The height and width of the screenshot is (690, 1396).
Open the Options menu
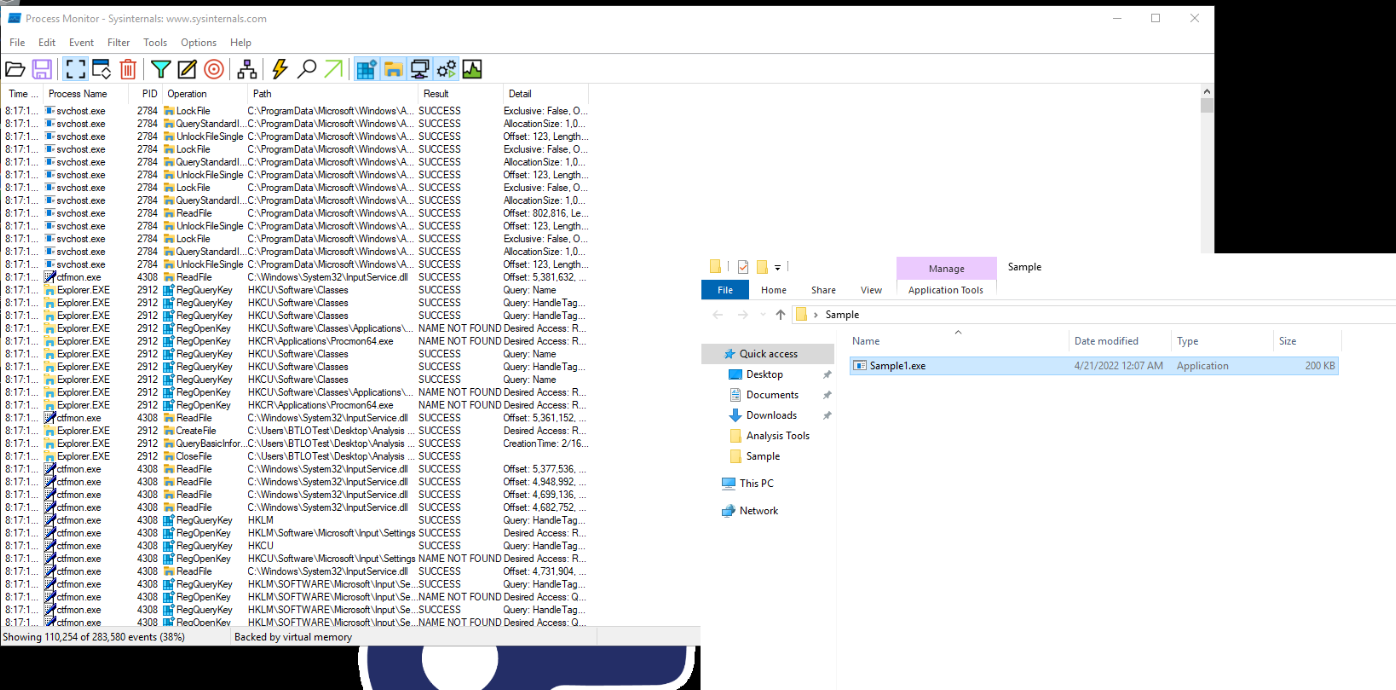point(198,43)
